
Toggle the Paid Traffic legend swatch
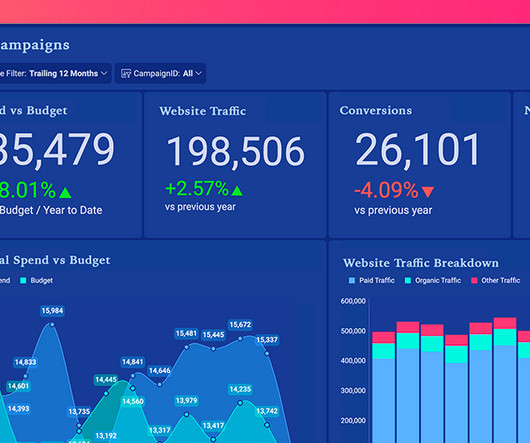click(352, 280)
